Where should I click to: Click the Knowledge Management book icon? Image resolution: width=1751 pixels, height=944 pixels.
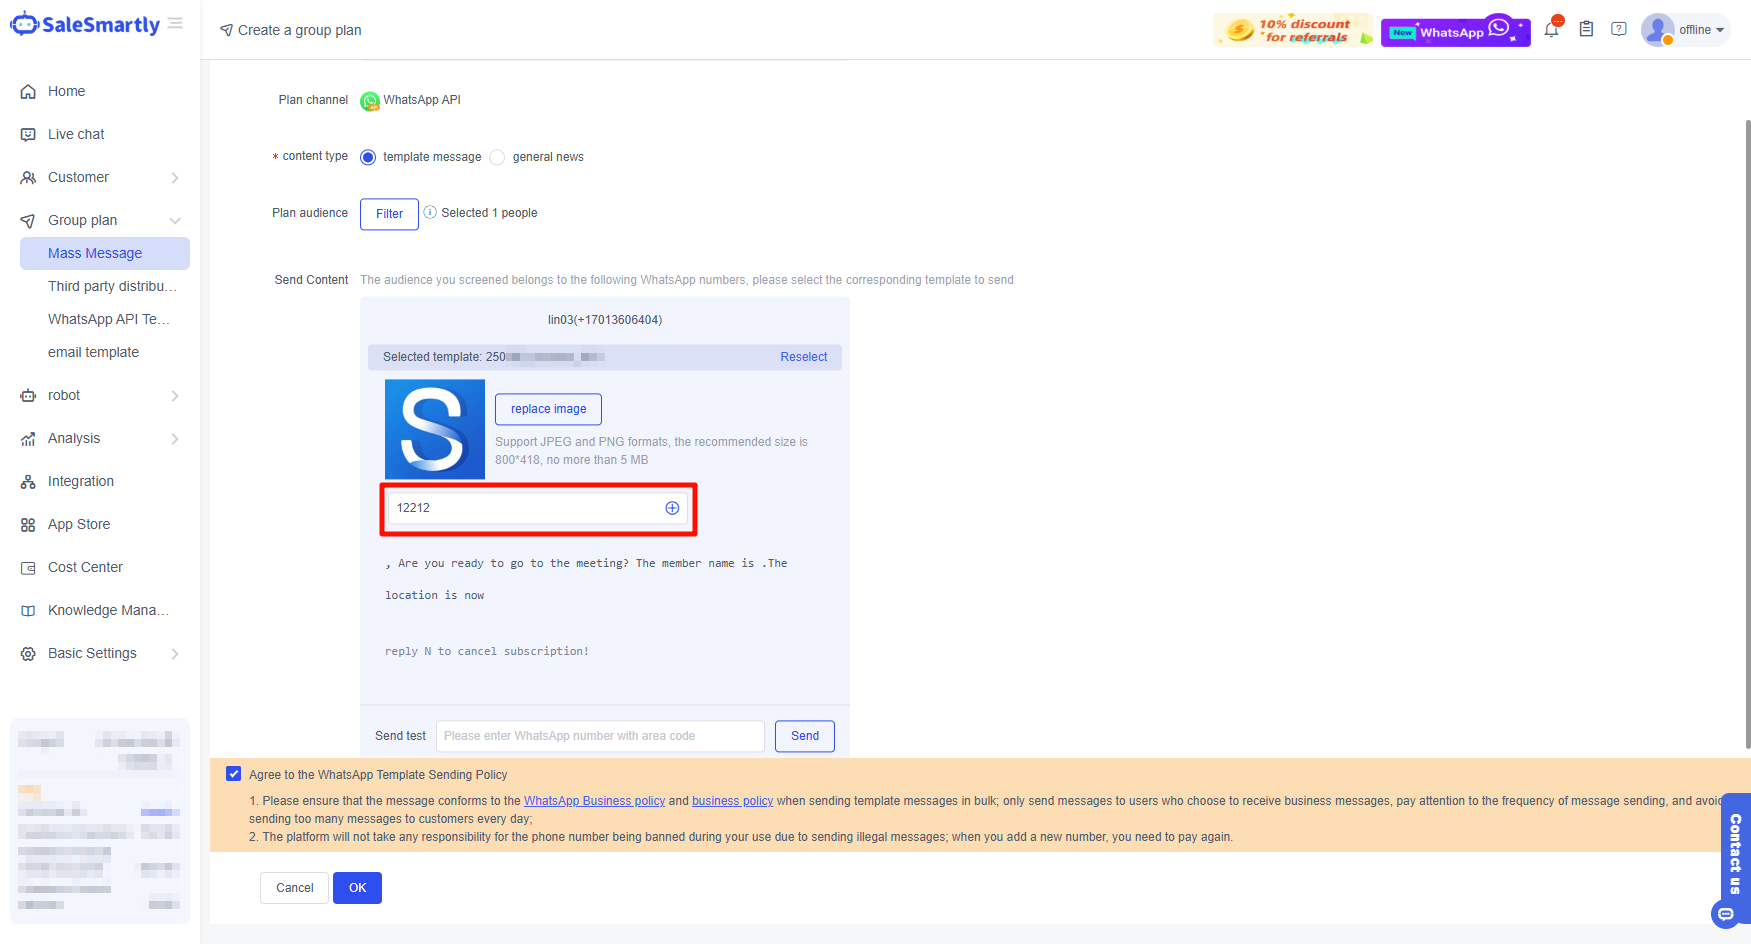coord(28,611)
